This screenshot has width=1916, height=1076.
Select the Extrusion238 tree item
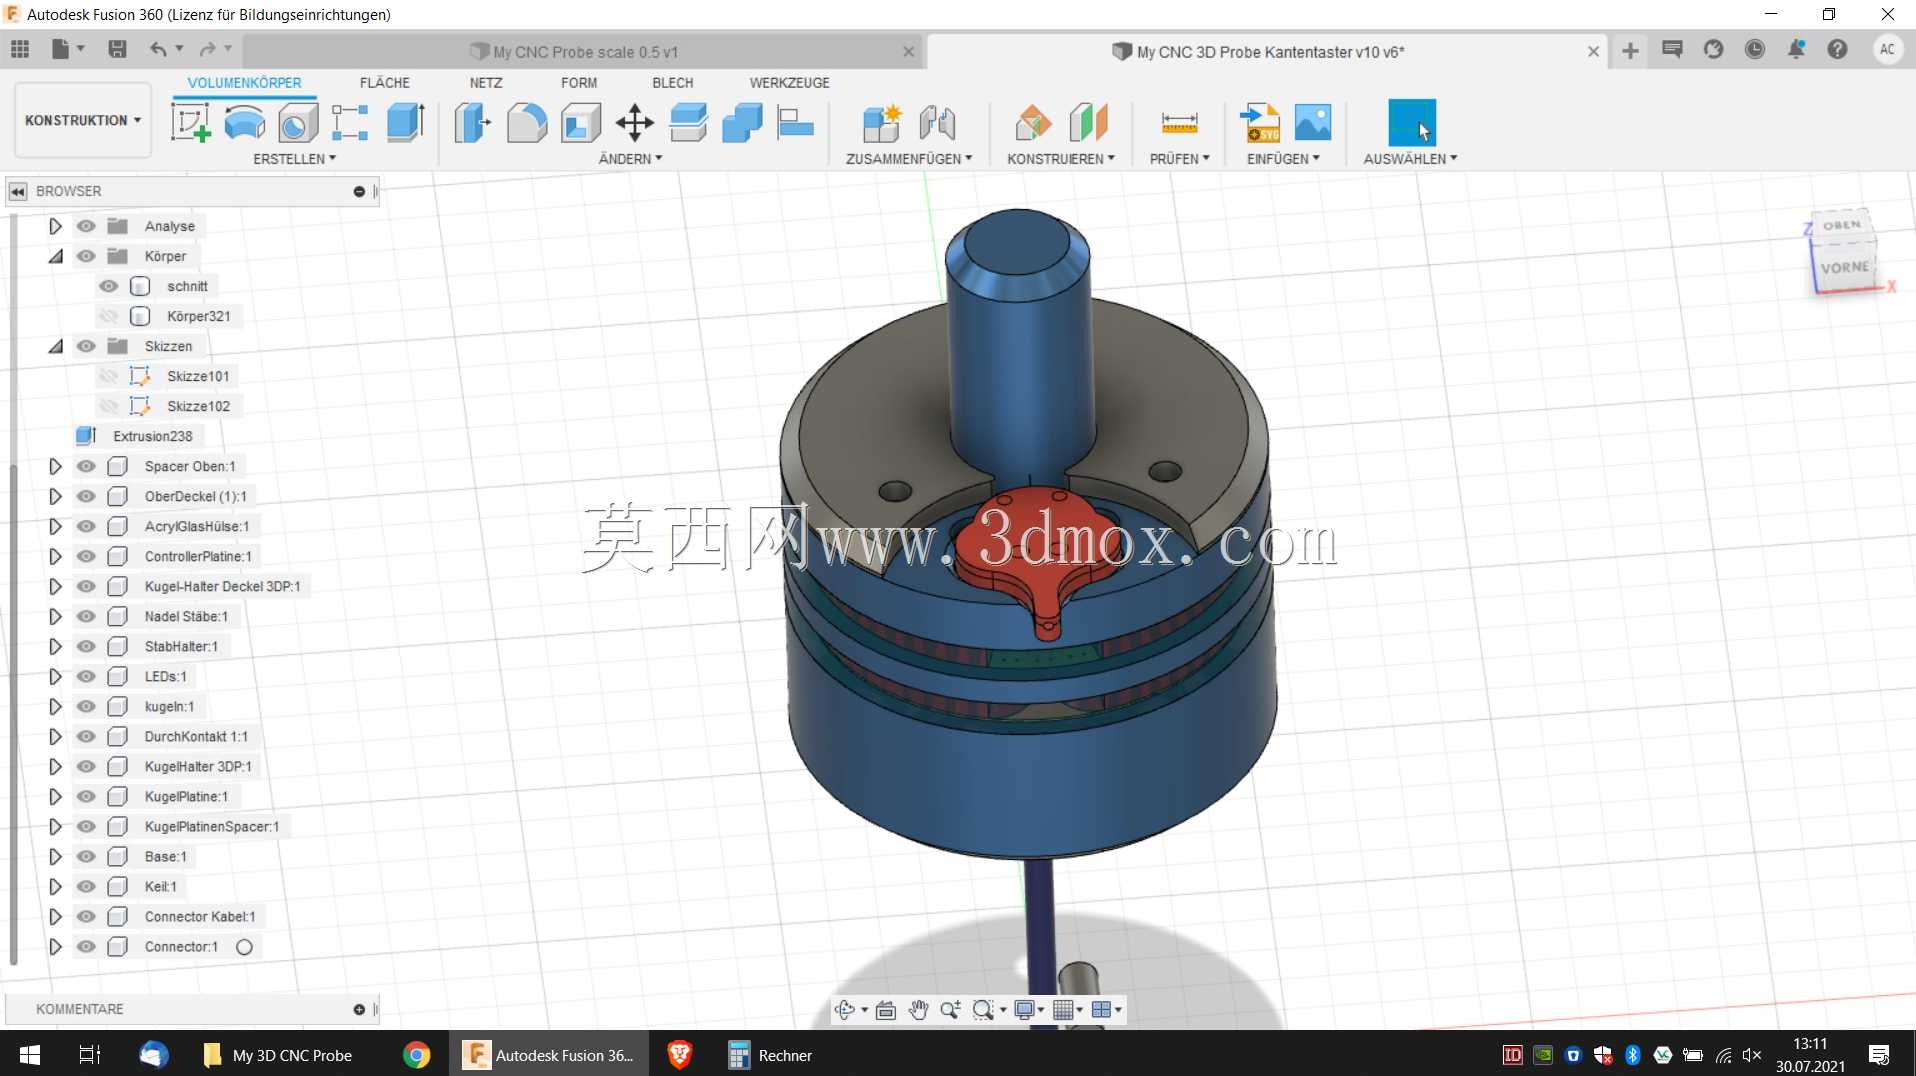(x=152, y=436)
